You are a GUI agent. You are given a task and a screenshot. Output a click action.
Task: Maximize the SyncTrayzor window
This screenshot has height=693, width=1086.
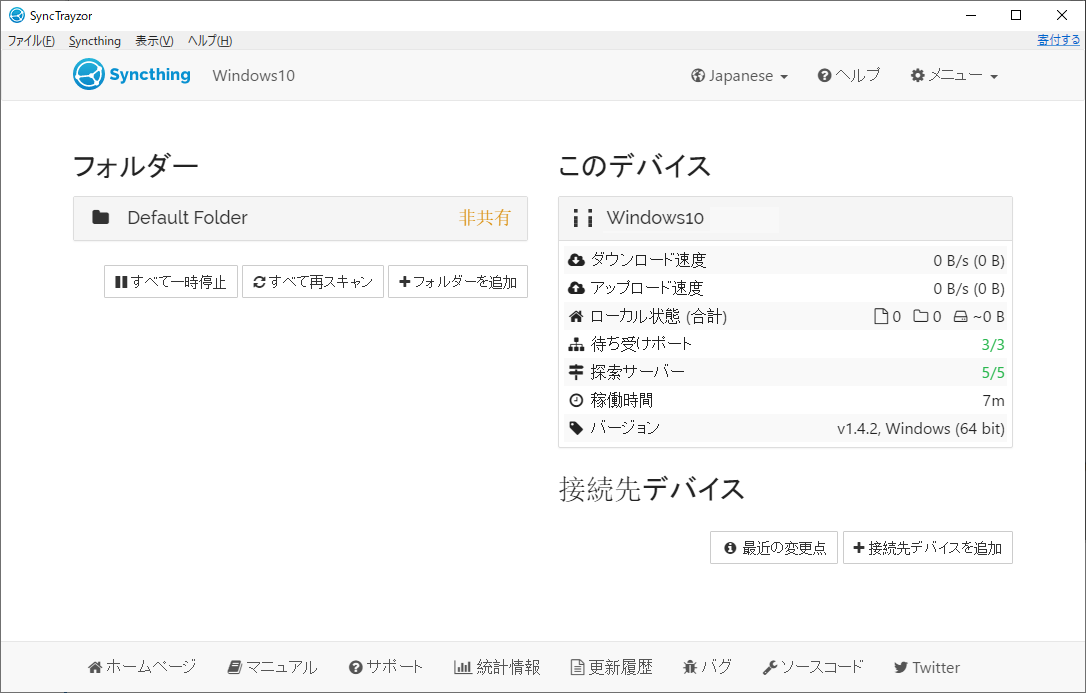(x=1016, y=15)
